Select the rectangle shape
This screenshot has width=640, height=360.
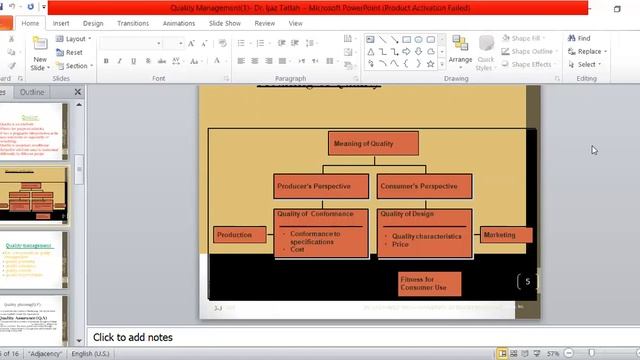(x=407, y=40)
